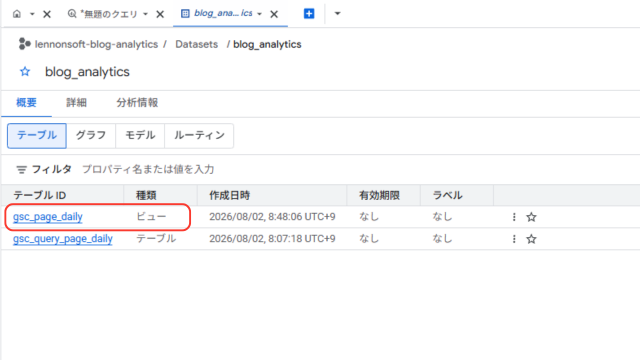Image resolution: width=640 pixels, height=360 pixels.
Task: Click the 8:48:06 creation timestamp
Action: pos(272,217)
